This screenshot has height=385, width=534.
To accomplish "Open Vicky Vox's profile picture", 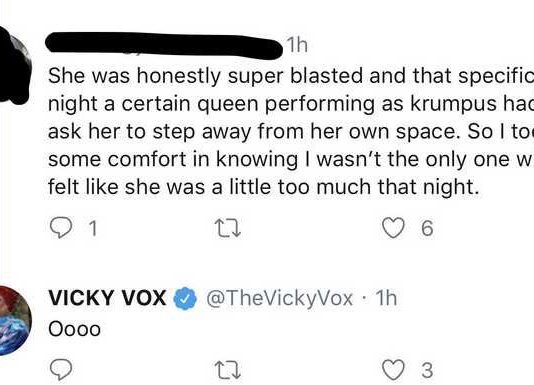I will tap(14, 321).
